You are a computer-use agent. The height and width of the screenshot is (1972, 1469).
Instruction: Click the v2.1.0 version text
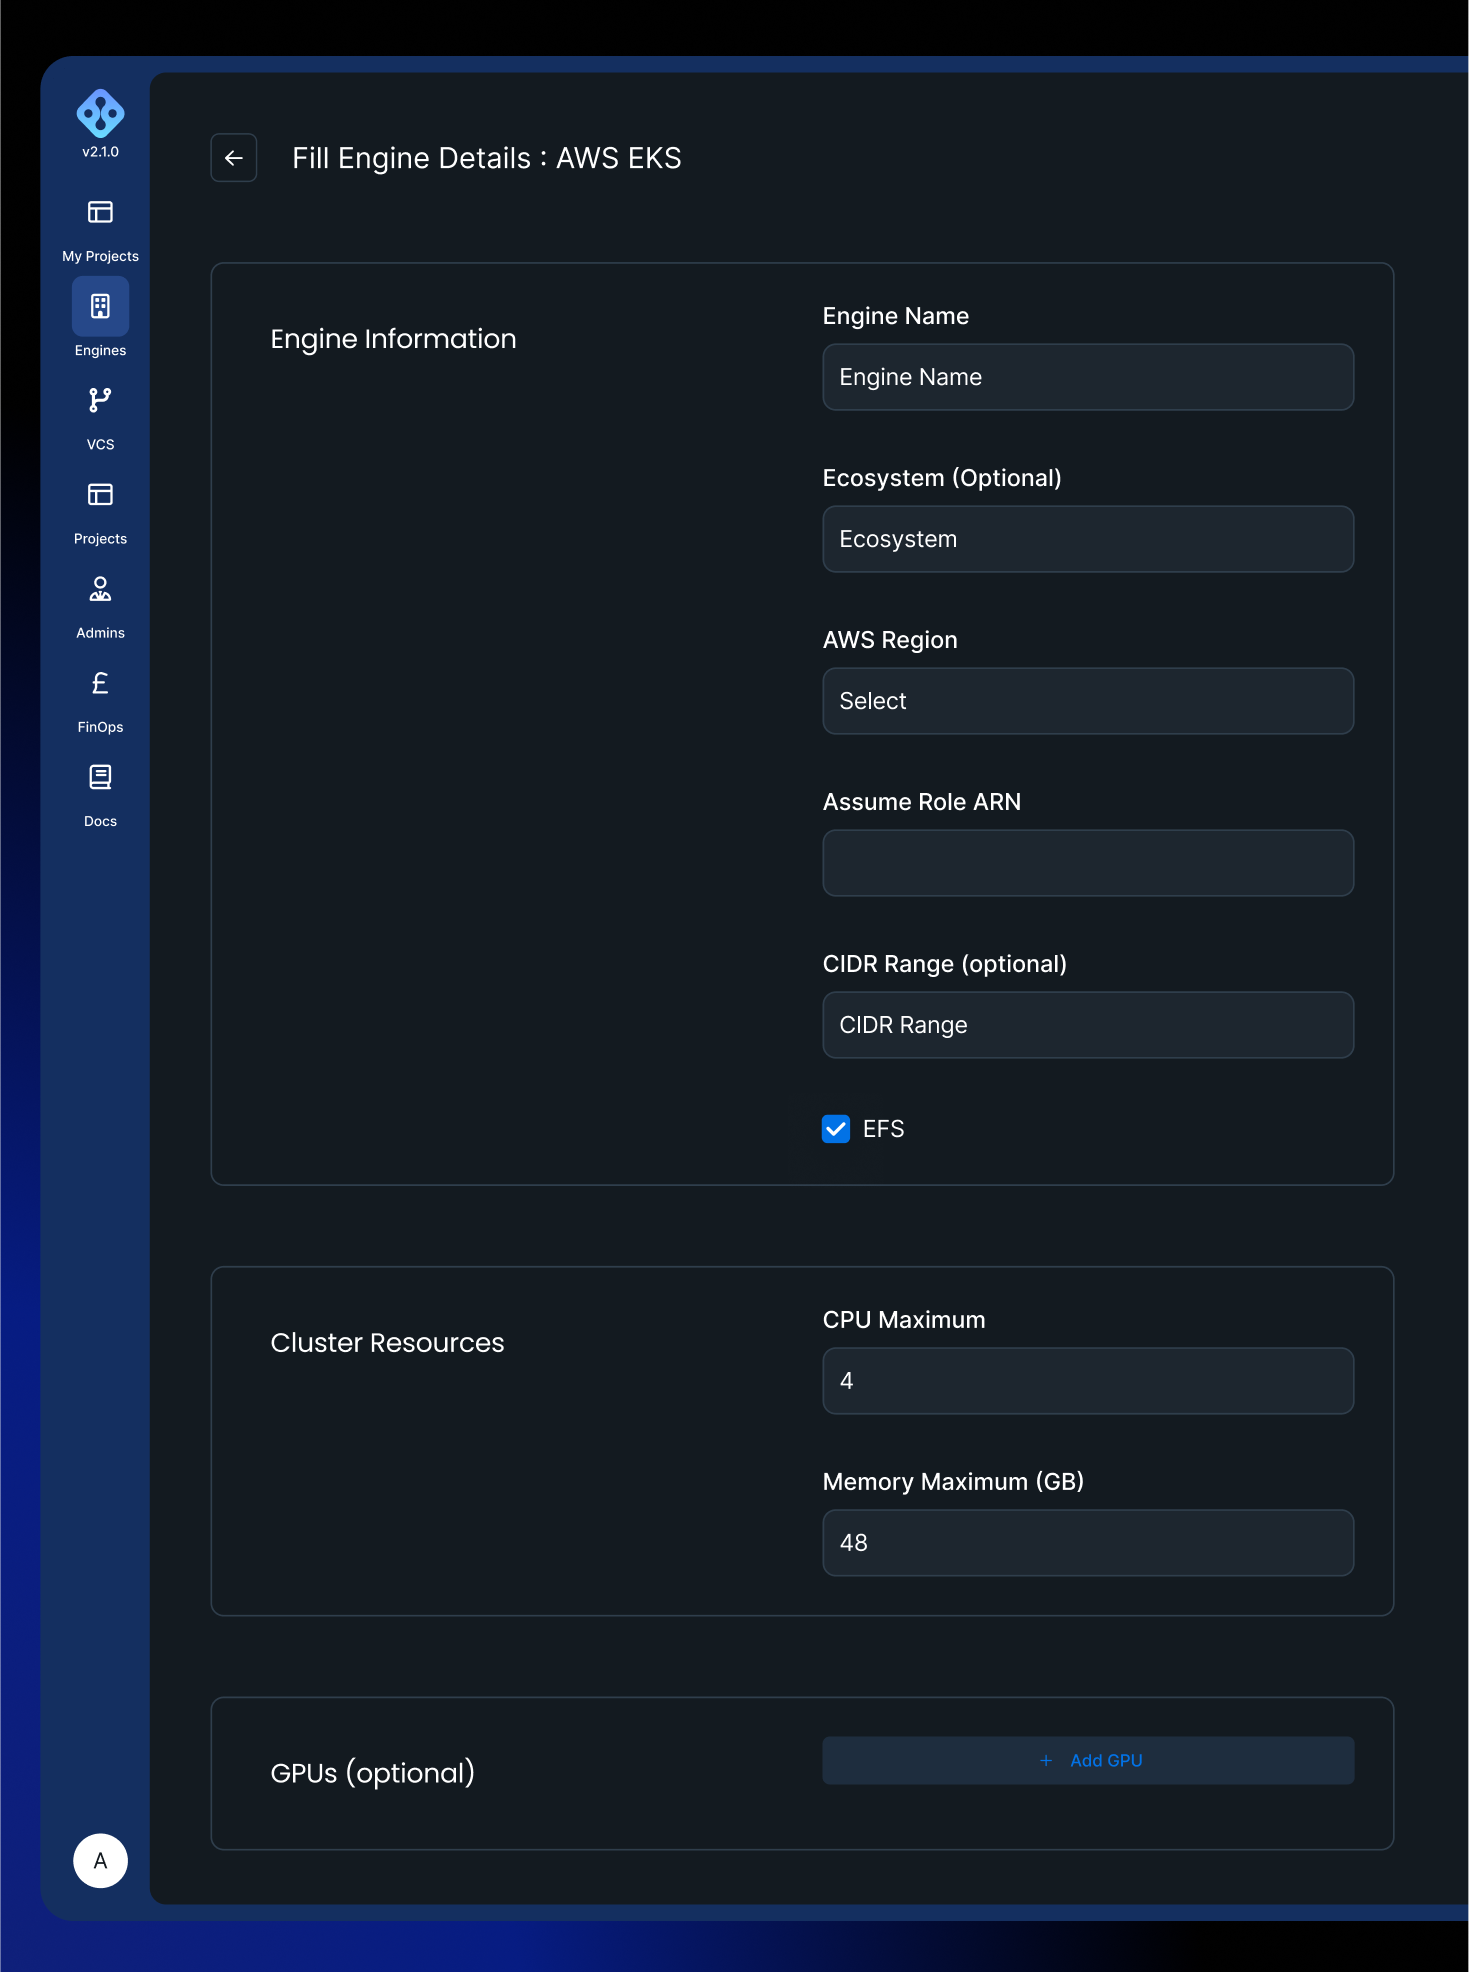click(100, 152)
